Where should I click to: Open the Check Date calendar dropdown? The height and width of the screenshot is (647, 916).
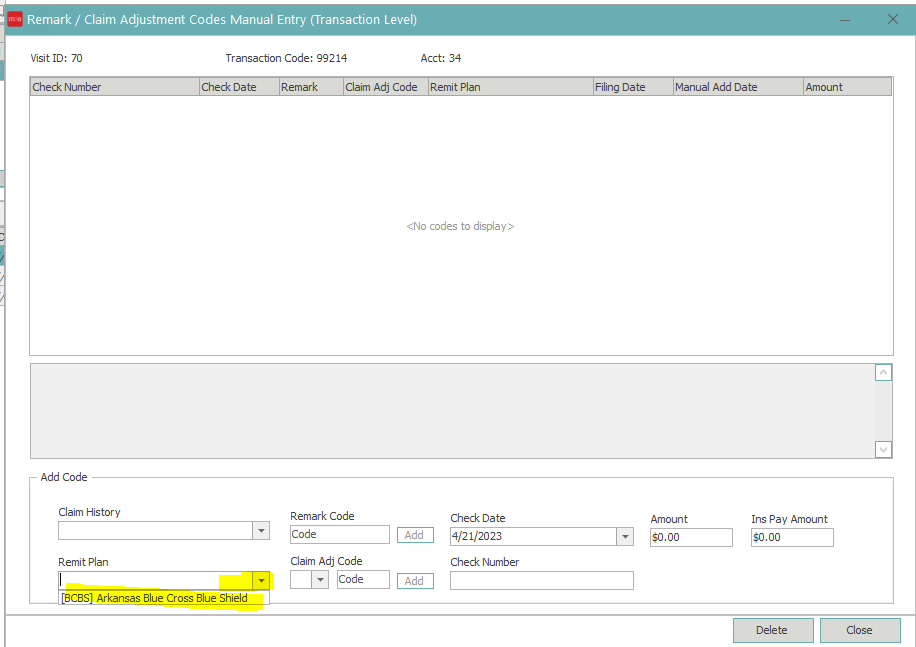[625, 537]
